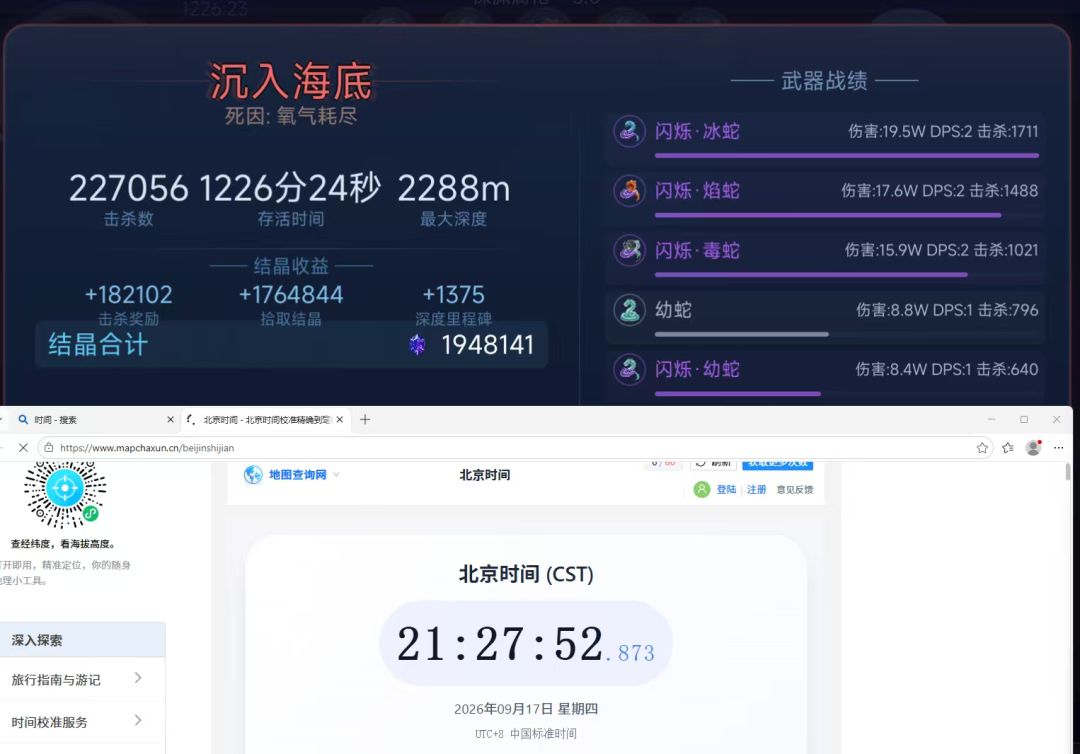
Task: Click the survival time 1226分24秒
Action: click(x=290, y=188)
